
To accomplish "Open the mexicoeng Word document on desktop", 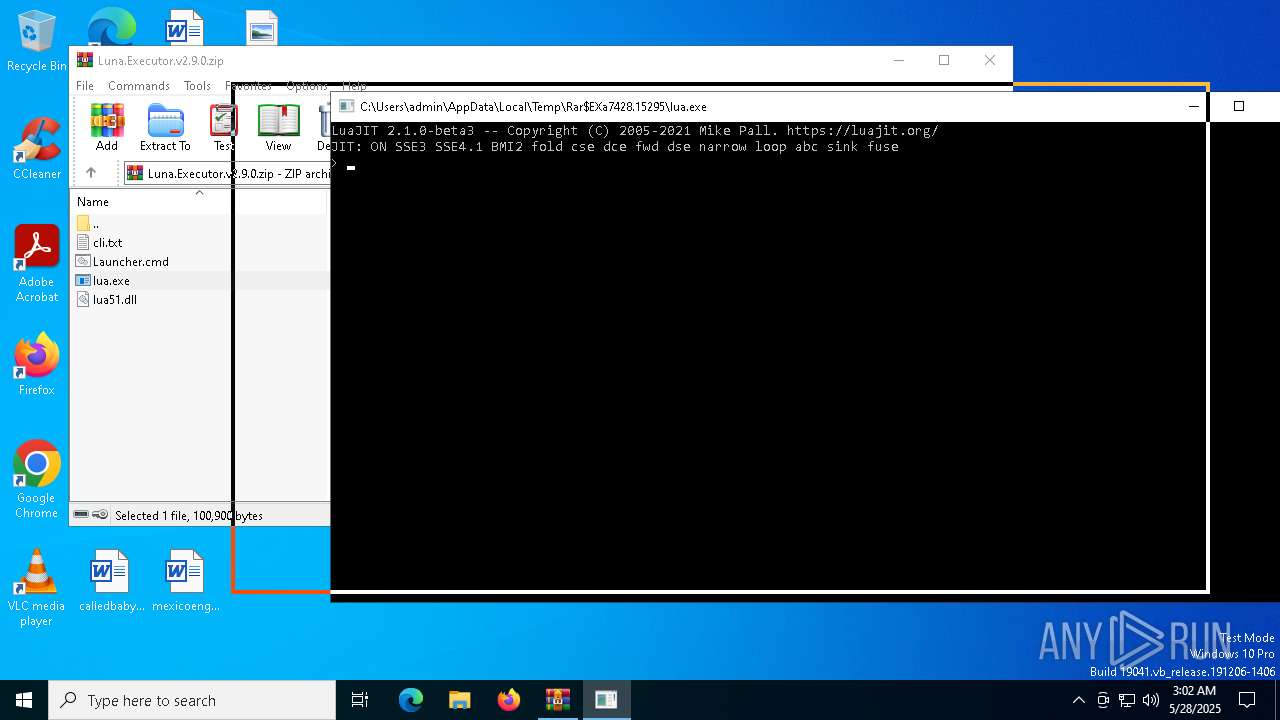I will pos(186,580).
